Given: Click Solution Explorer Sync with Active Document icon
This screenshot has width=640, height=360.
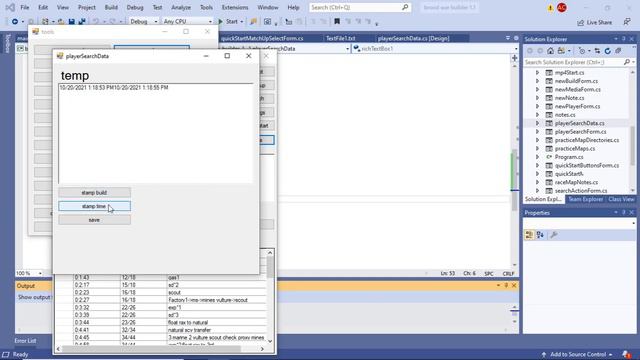Looking at the screenshot, I should 597,51.
